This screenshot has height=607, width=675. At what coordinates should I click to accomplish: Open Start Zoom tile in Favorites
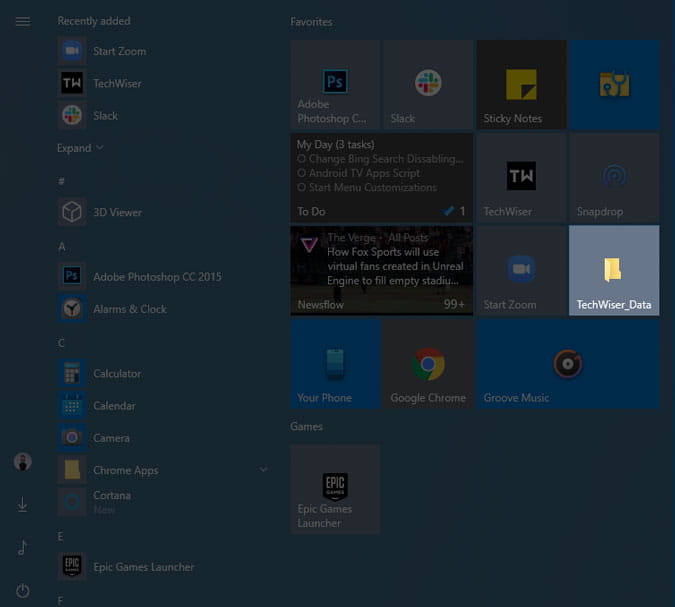point(521,271)
